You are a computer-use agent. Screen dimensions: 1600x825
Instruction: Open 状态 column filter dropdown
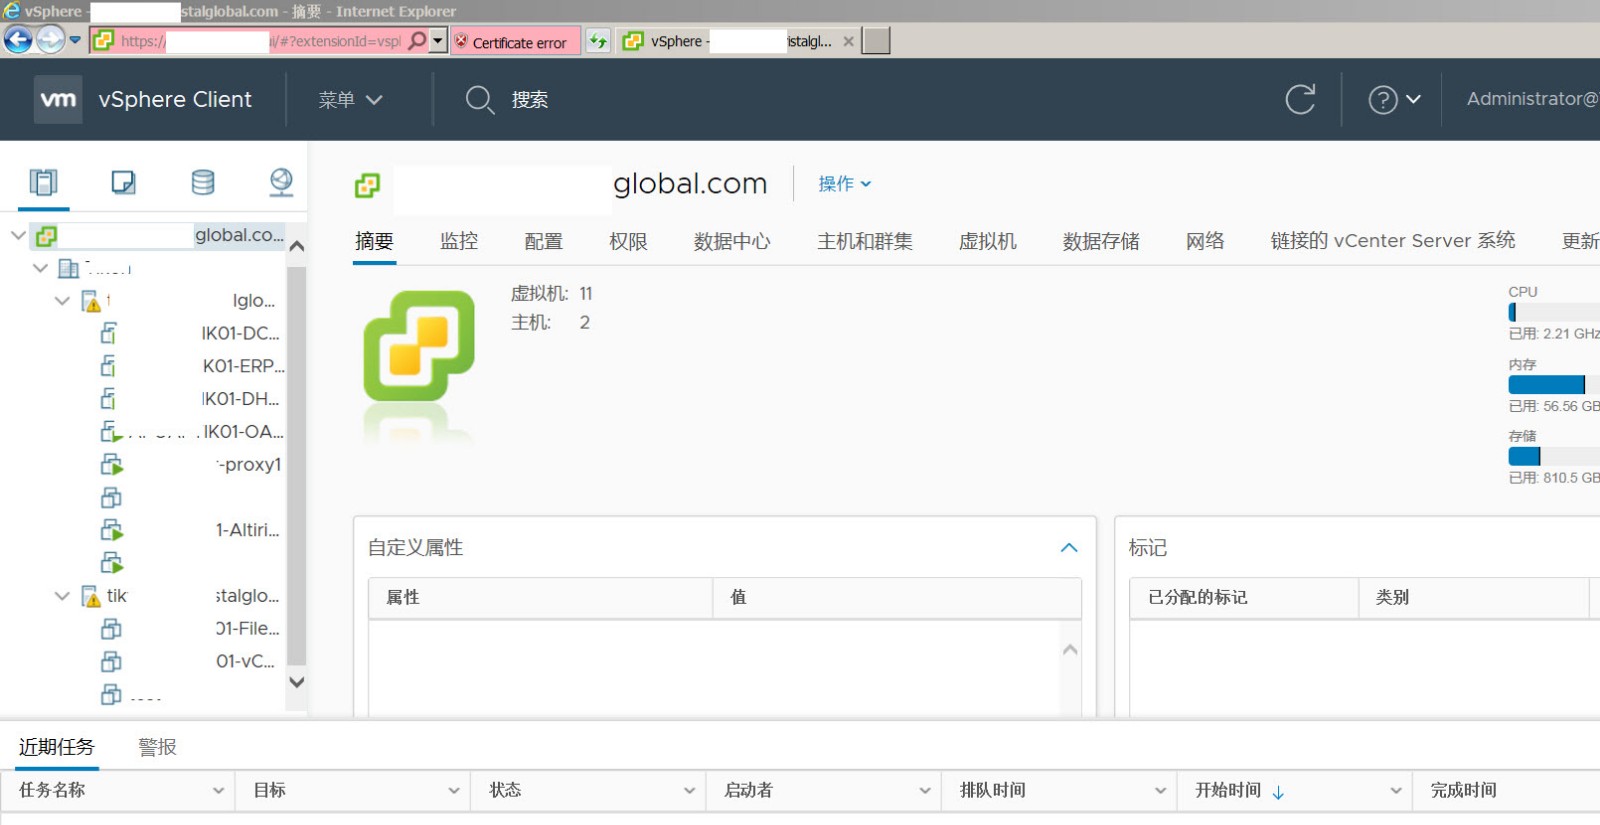[x=689, y=790]
